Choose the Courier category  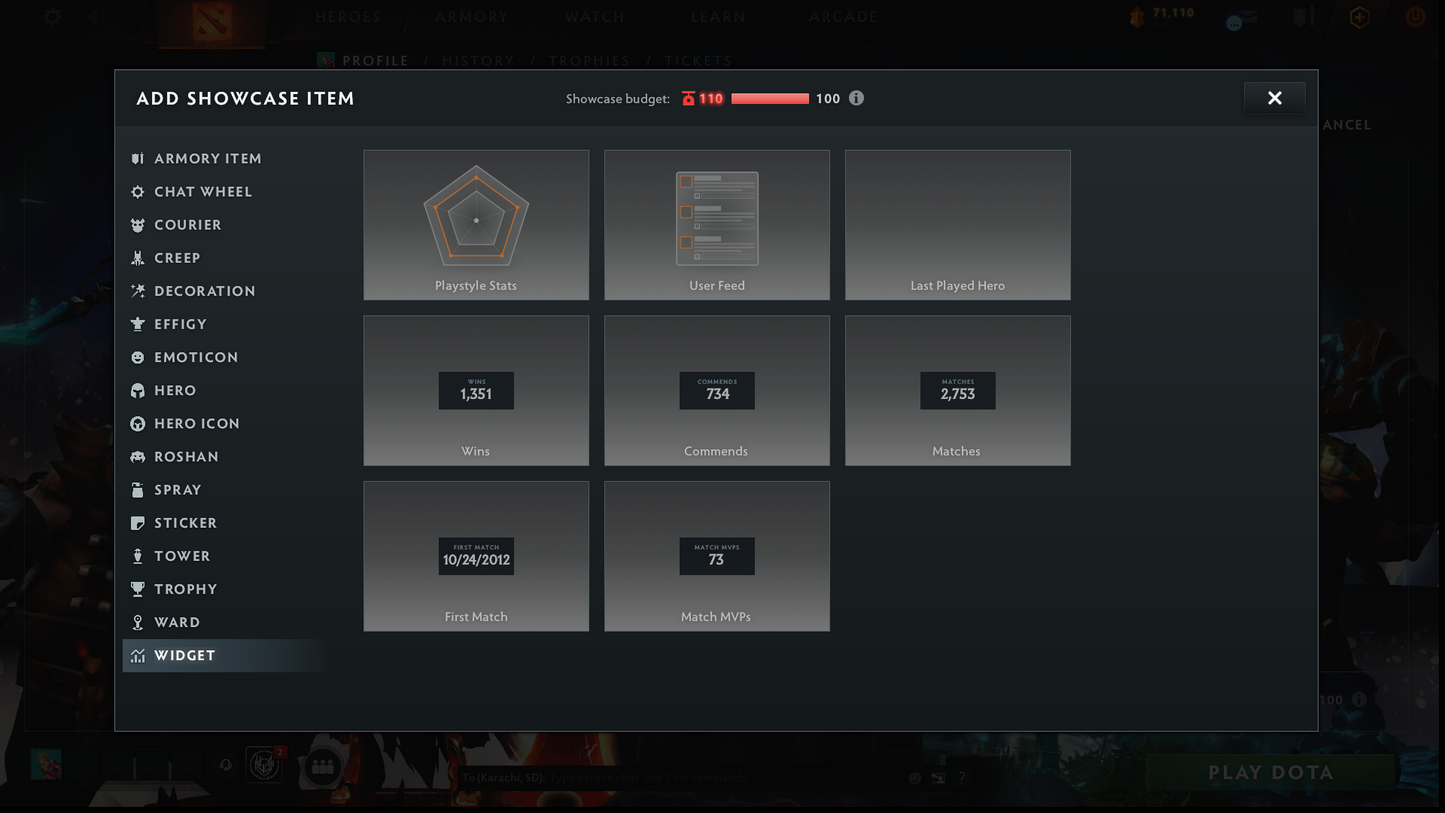(x=225, y=224)
